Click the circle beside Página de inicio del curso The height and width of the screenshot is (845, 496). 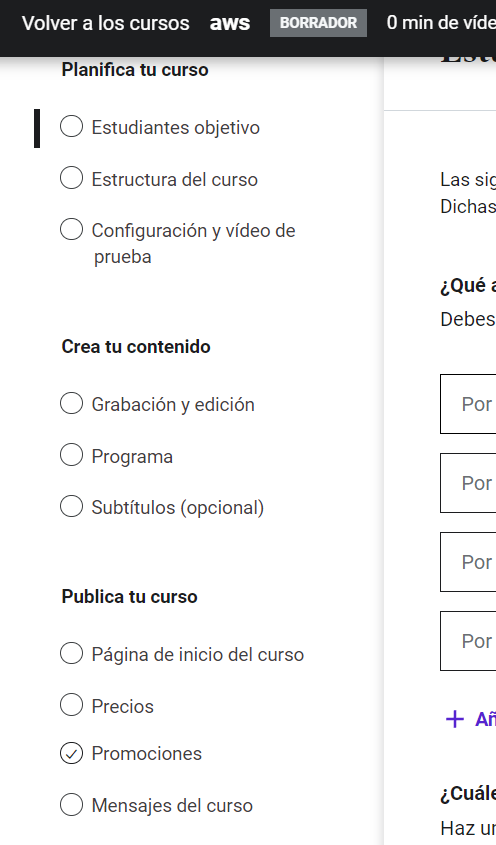[x=71, y=654]
